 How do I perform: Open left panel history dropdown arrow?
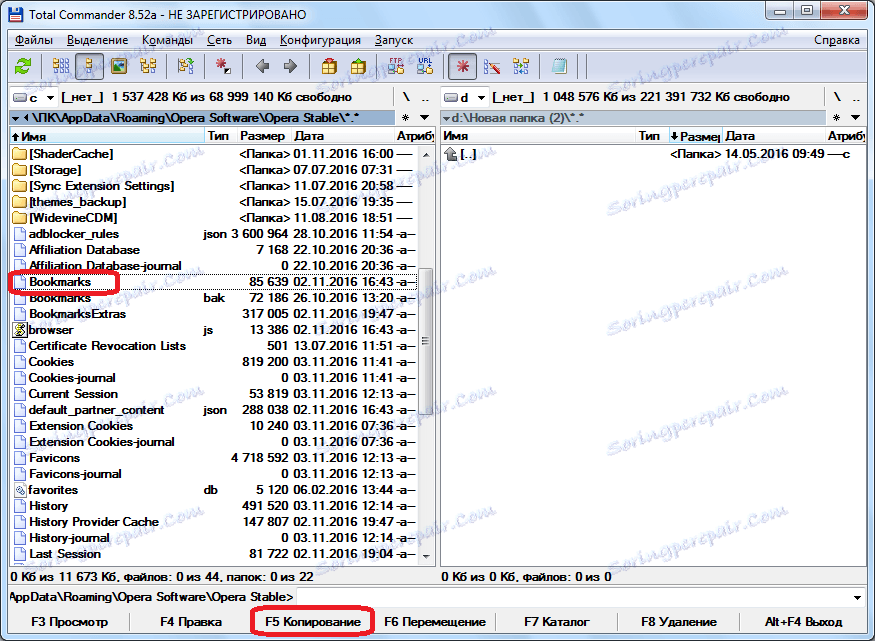(425, 118)
